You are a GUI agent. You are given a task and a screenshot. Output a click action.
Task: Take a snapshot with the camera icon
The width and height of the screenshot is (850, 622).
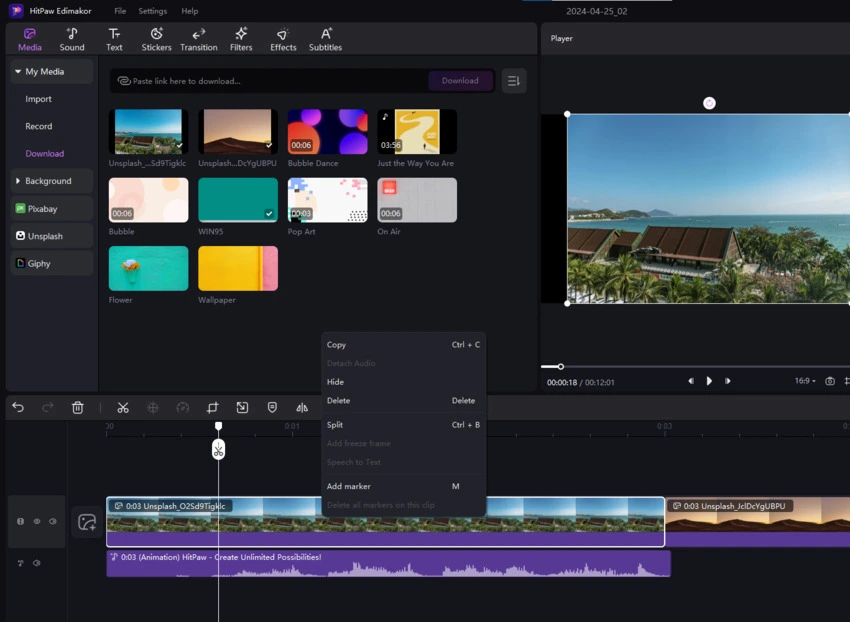830,381
